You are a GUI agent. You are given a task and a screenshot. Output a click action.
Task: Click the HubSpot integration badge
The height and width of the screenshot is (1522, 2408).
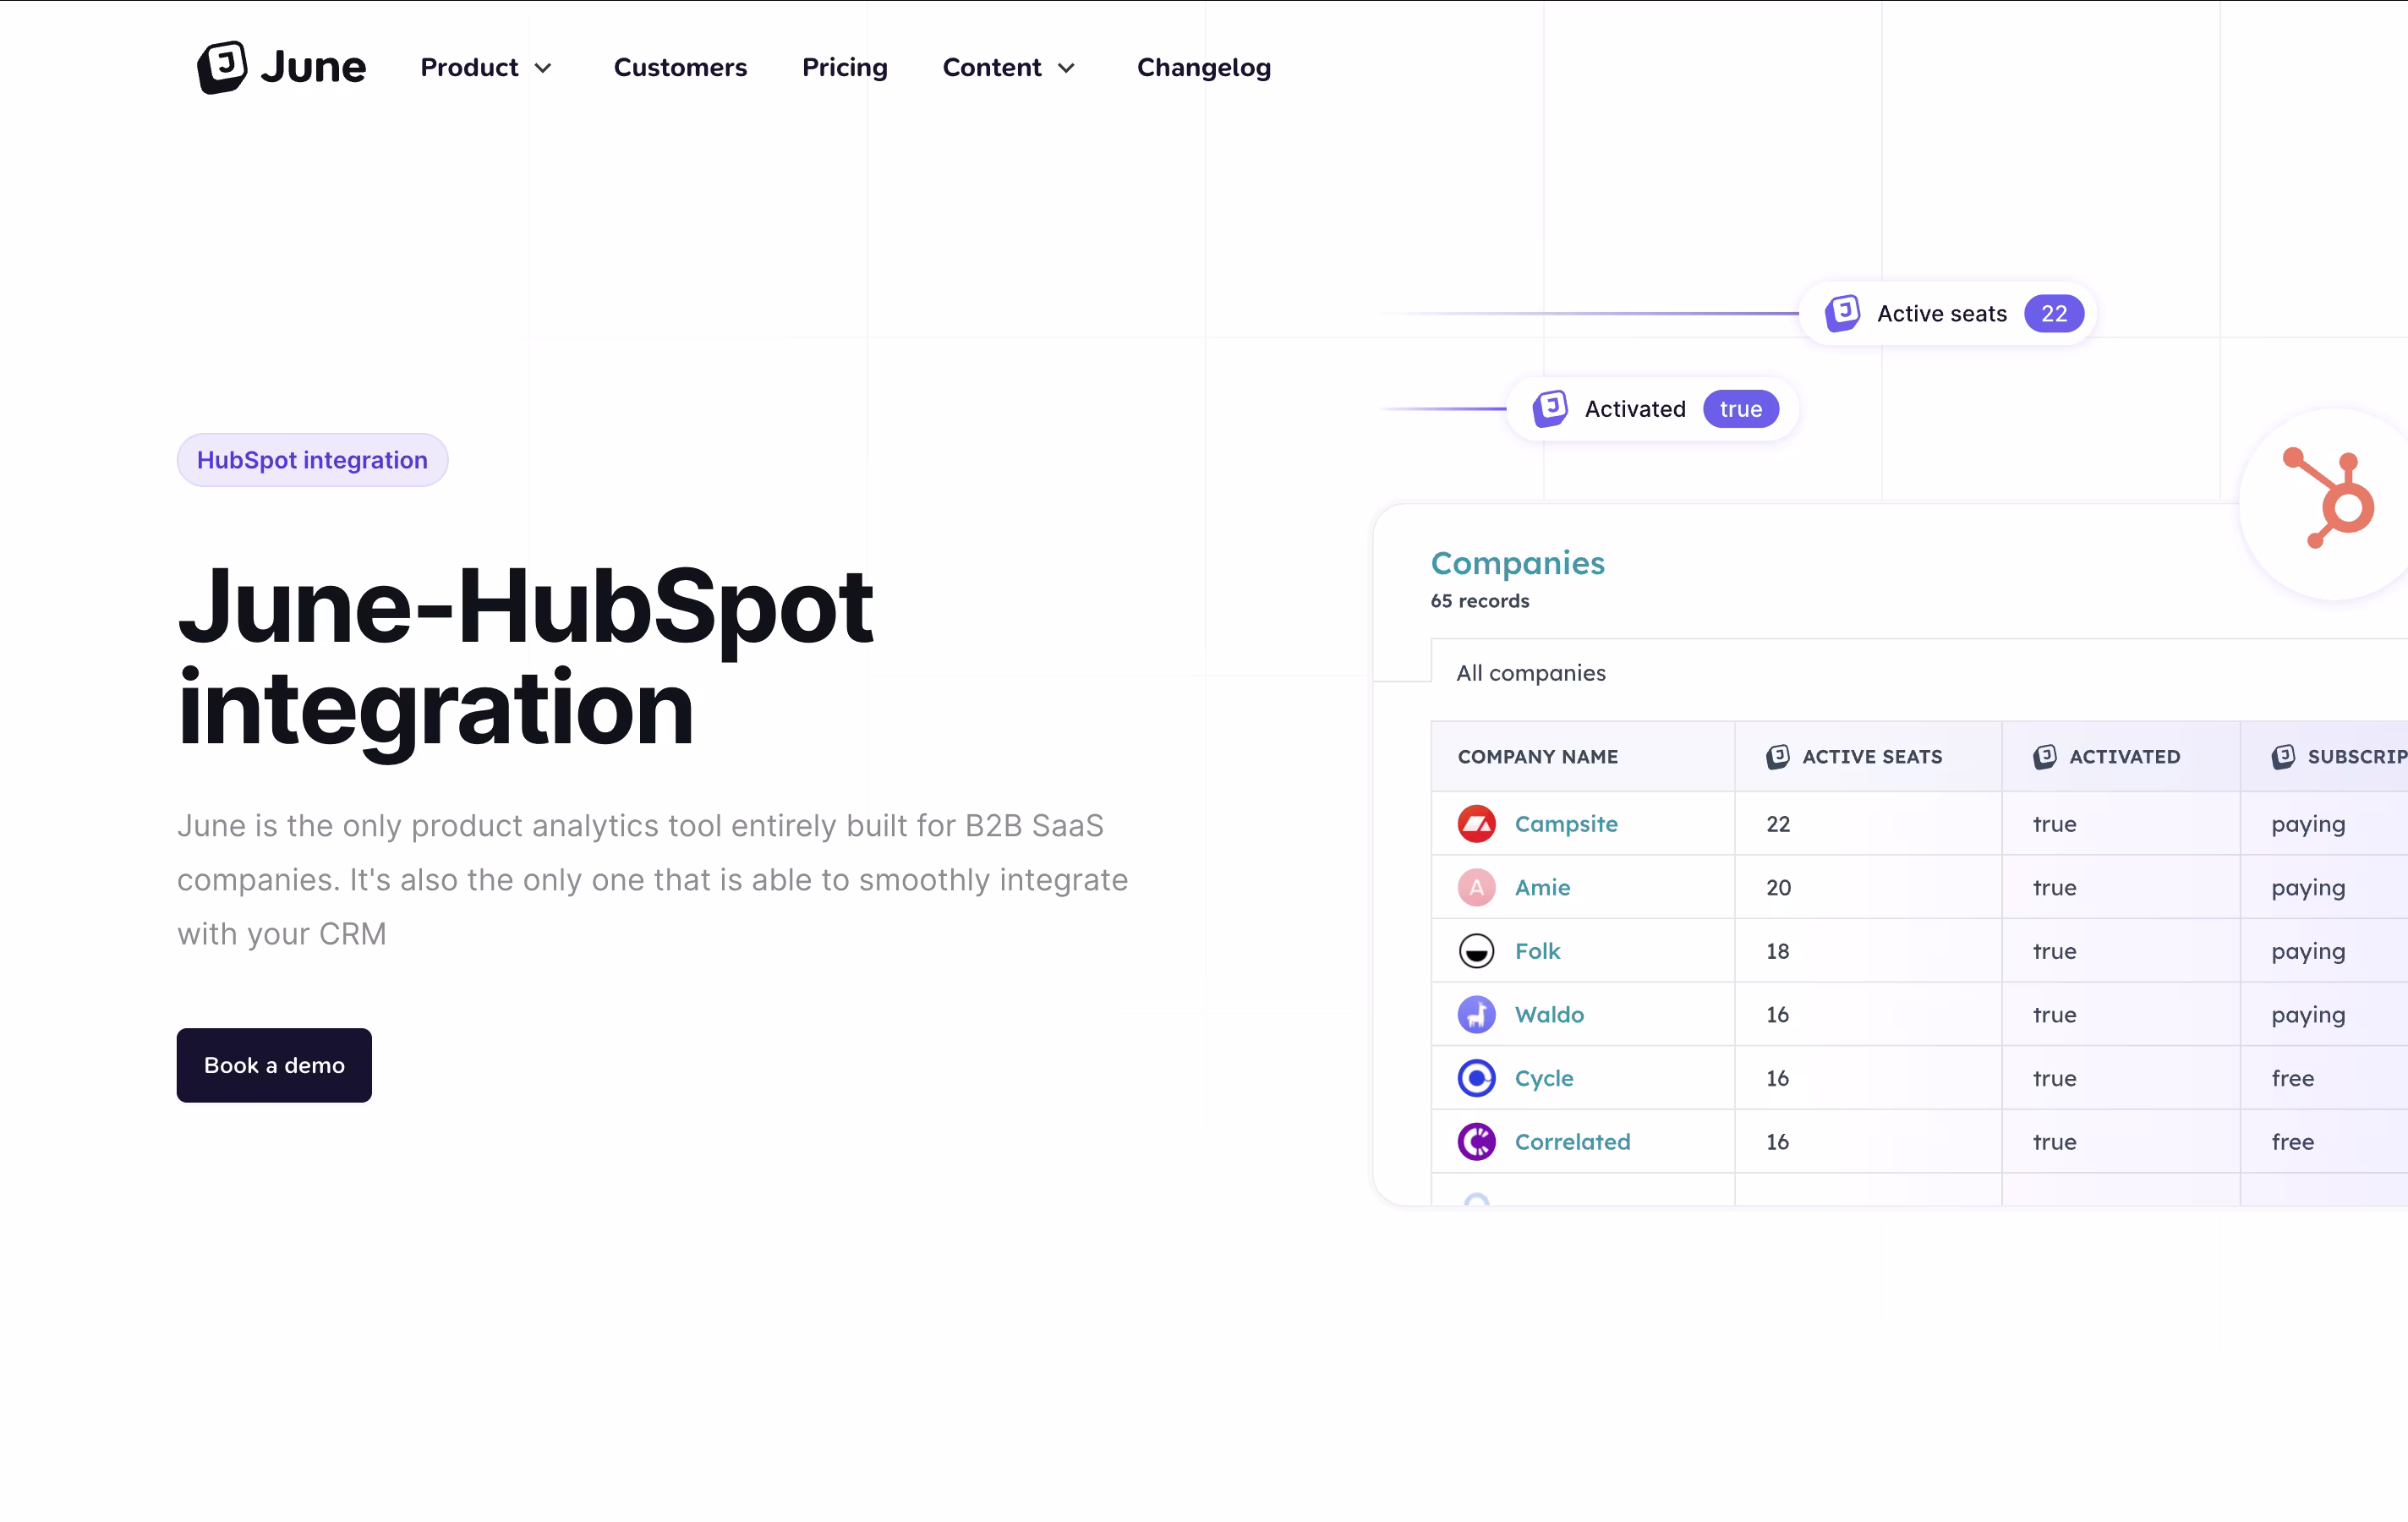[x=312, y=460]
